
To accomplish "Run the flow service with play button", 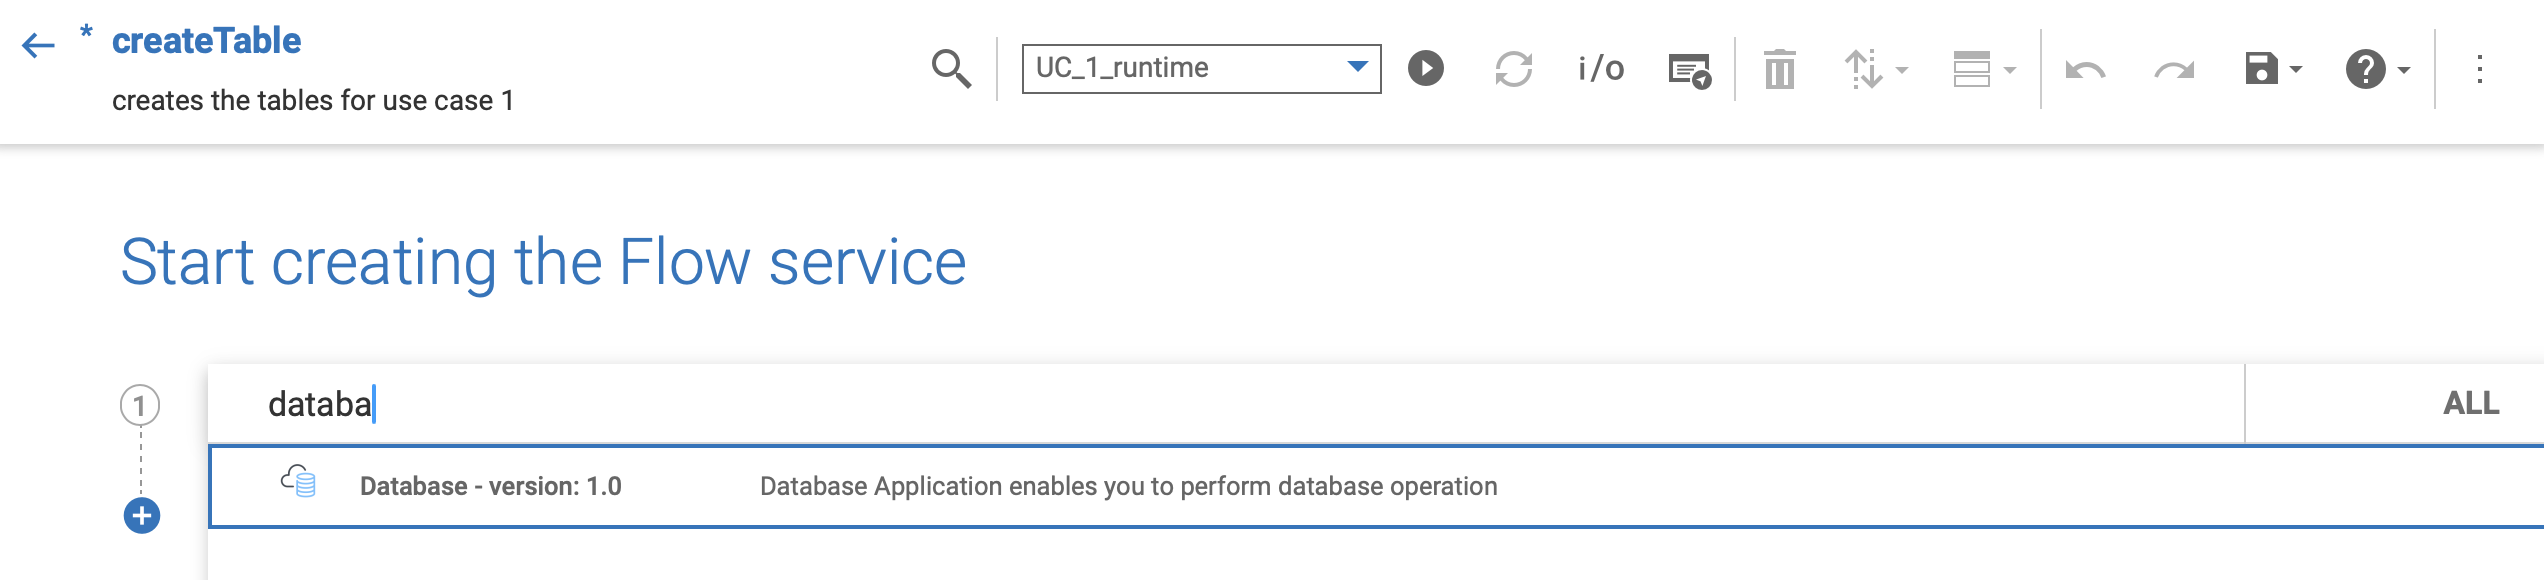I will 1426,69.
